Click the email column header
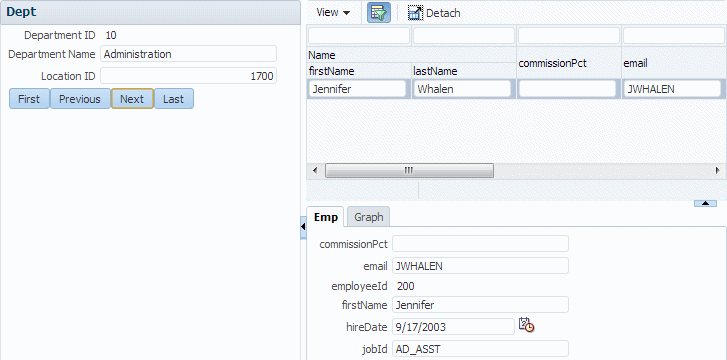Image resolution: width=727 pixels, height=360 pixels. coord(674,63)
